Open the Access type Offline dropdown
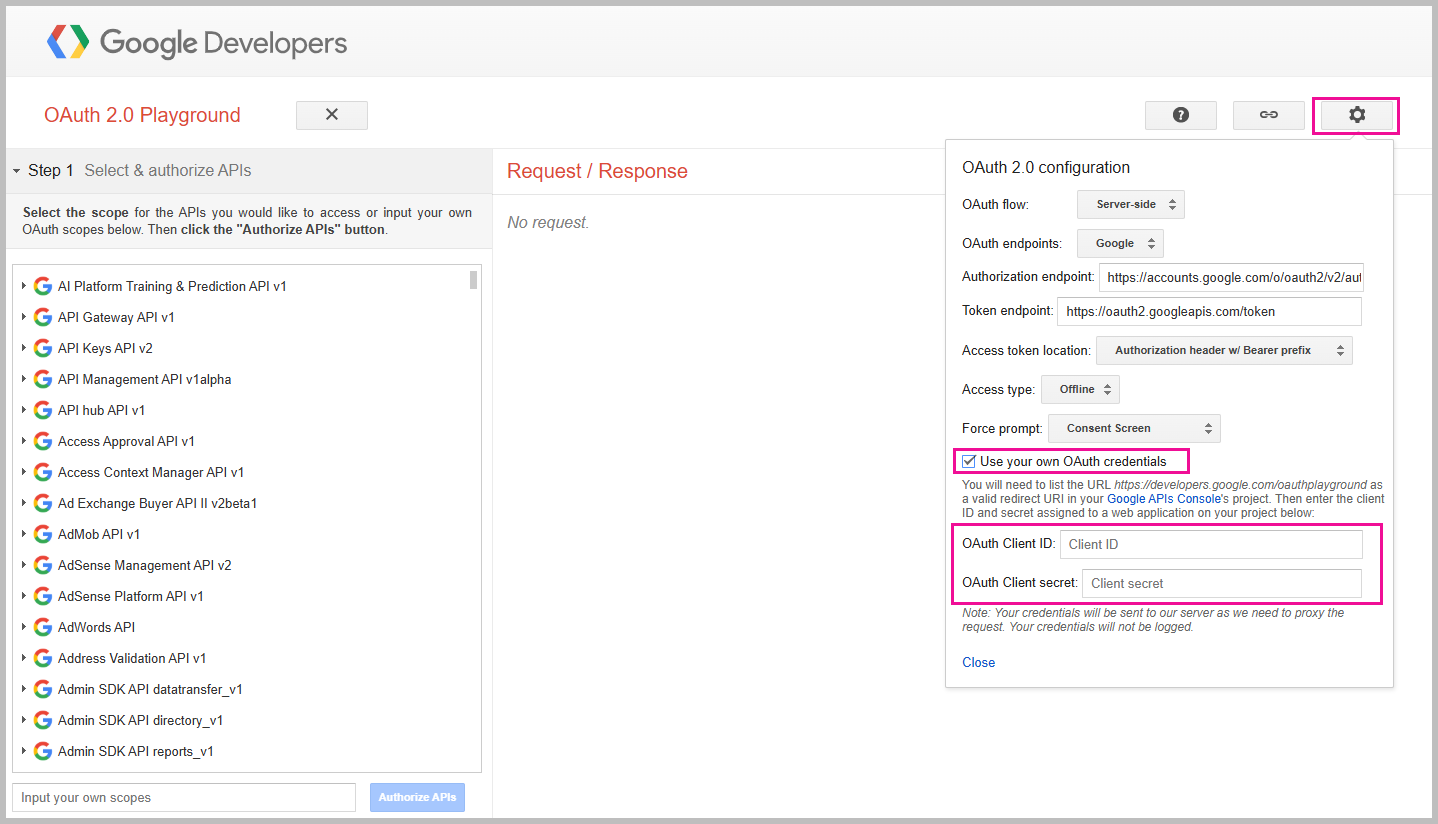Image resolution: width=1438 pixels, height=824 pixels. point(1080,389)
